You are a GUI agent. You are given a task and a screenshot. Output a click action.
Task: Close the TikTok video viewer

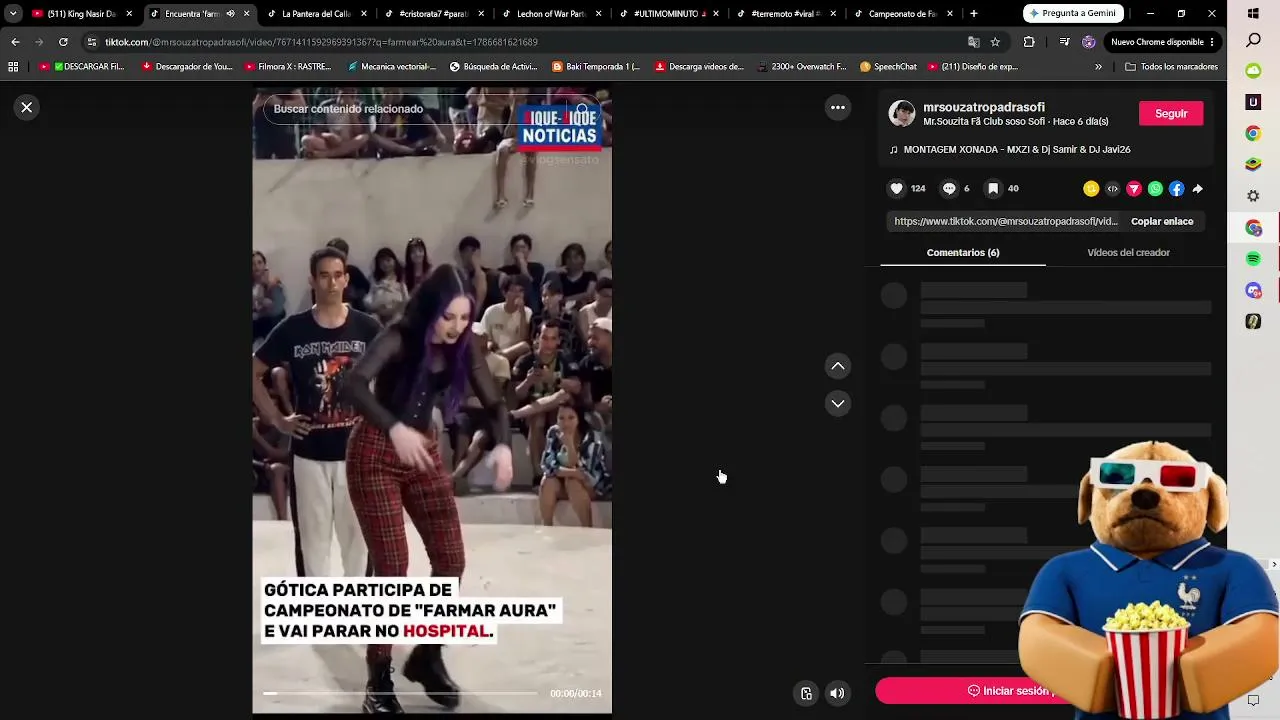tap(27, 107)
